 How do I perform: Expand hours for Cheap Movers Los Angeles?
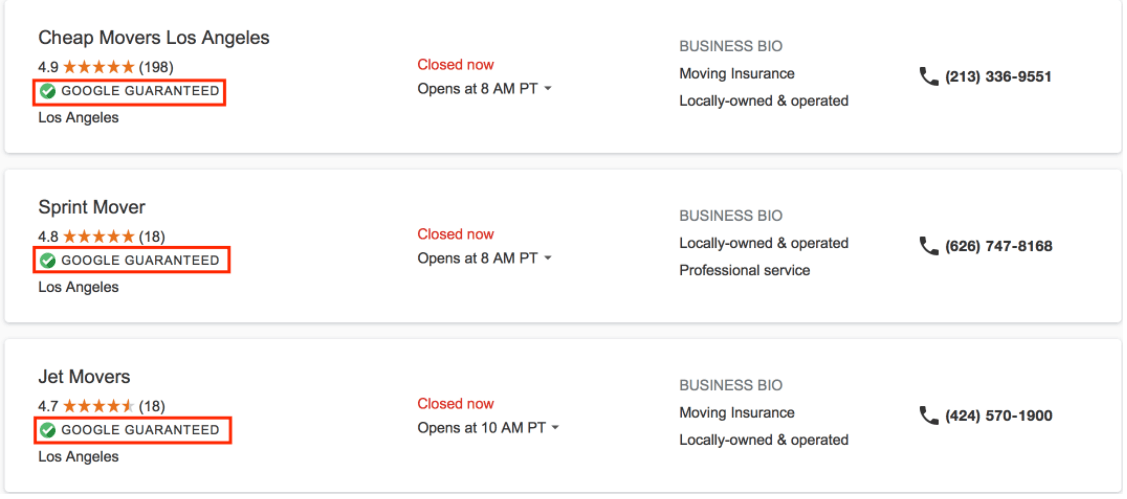(x=548, y=89)
